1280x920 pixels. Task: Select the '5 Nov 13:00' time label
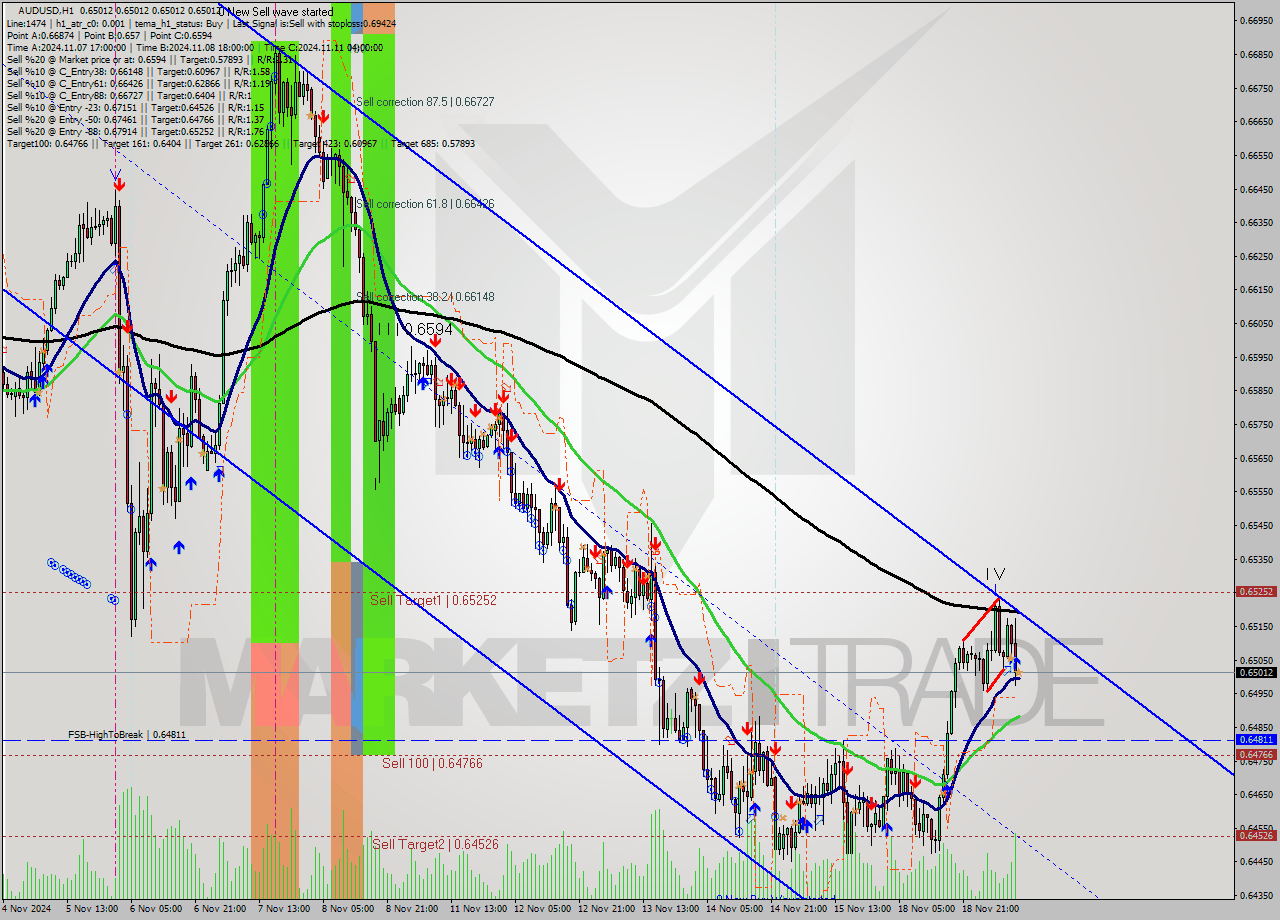[94, 910]
